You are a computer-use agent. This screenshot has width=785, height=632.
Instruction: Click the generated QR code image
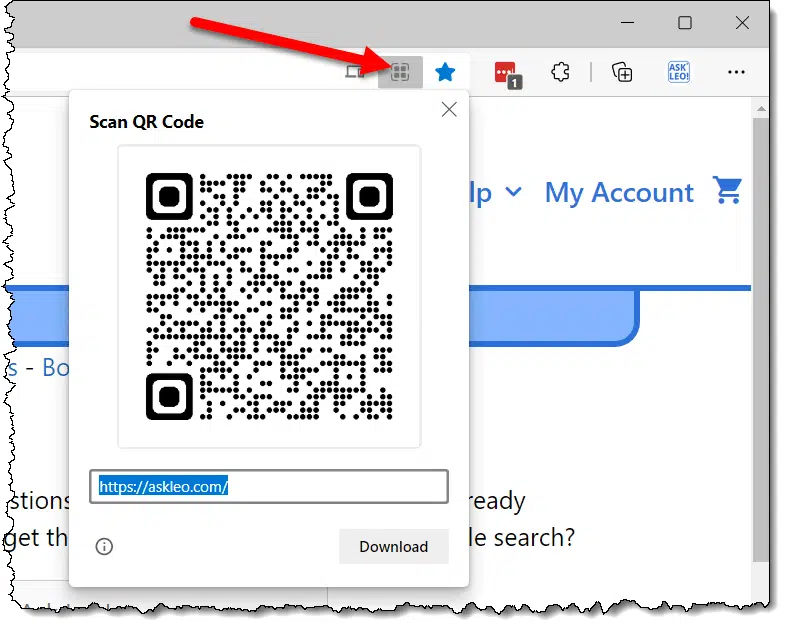click(269, 296)
